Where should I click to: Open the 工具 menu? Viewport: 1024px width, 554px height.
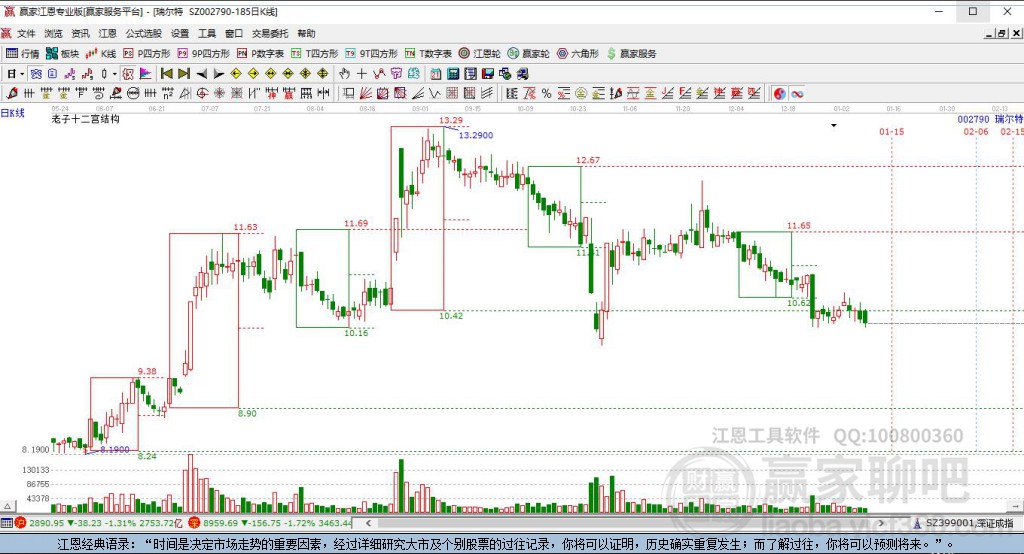pos(207,33)
